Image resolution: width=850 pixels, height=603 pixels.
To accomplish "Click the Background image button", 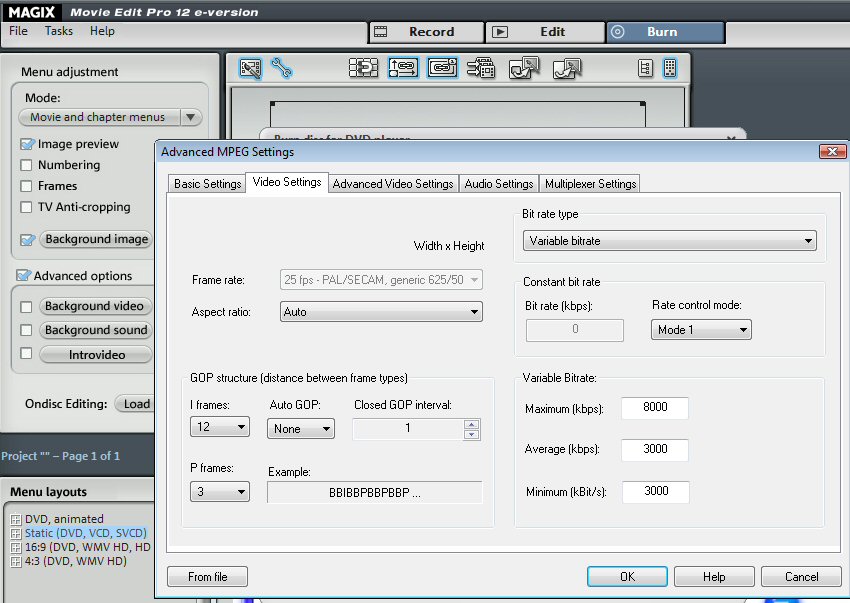I will point(96,239).
